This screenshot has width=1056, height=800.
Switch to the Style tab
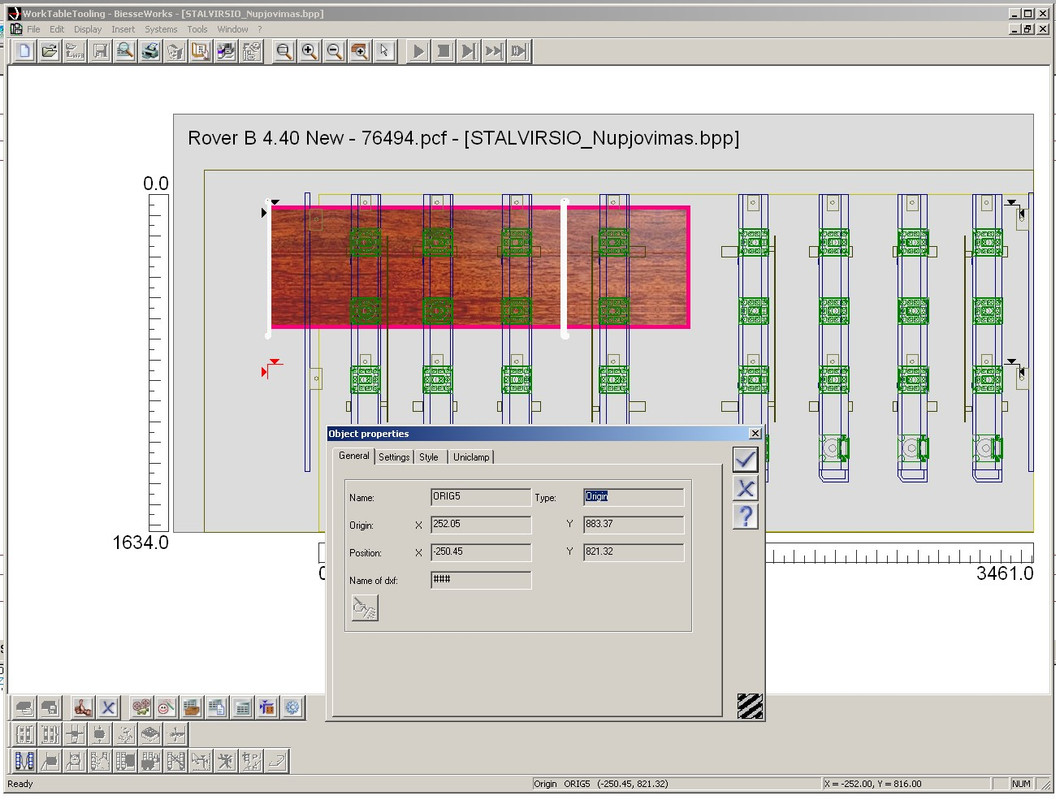429,457
